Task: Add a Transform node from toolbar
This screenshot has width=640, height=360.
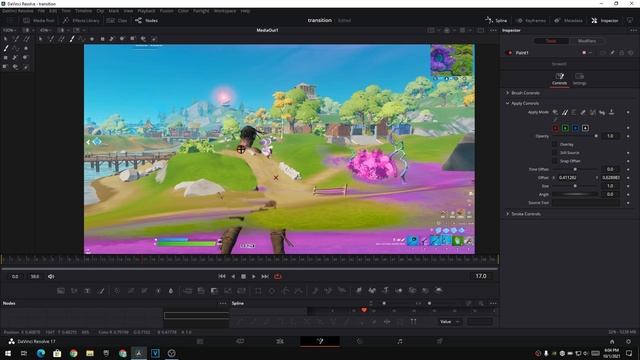Action: 242,291
